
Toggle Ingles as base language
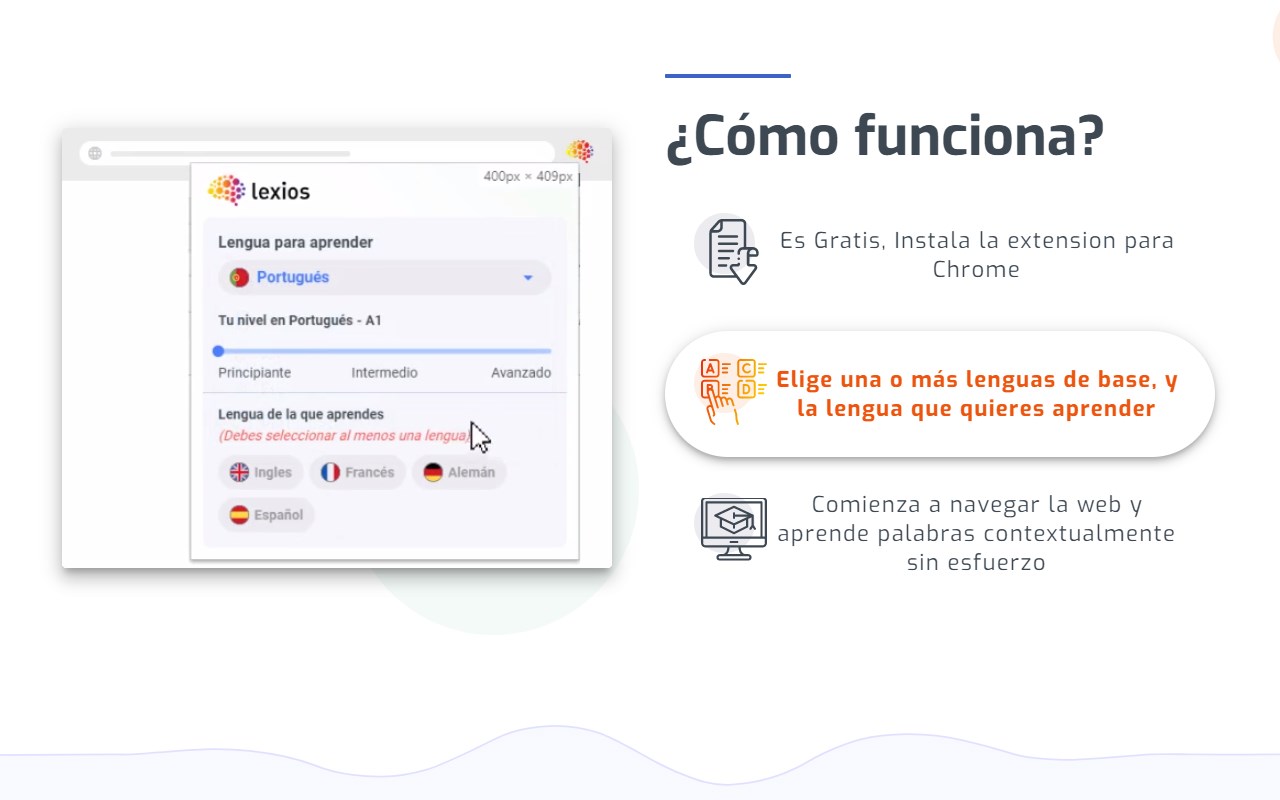[260, 472]
